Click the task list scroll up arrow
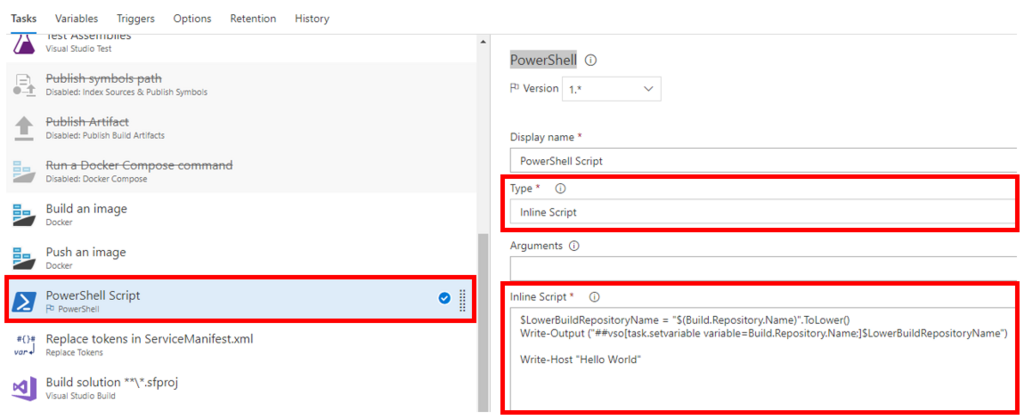Image resolution: width=1024 pixels, height=420 pixels. coord(483,43)
